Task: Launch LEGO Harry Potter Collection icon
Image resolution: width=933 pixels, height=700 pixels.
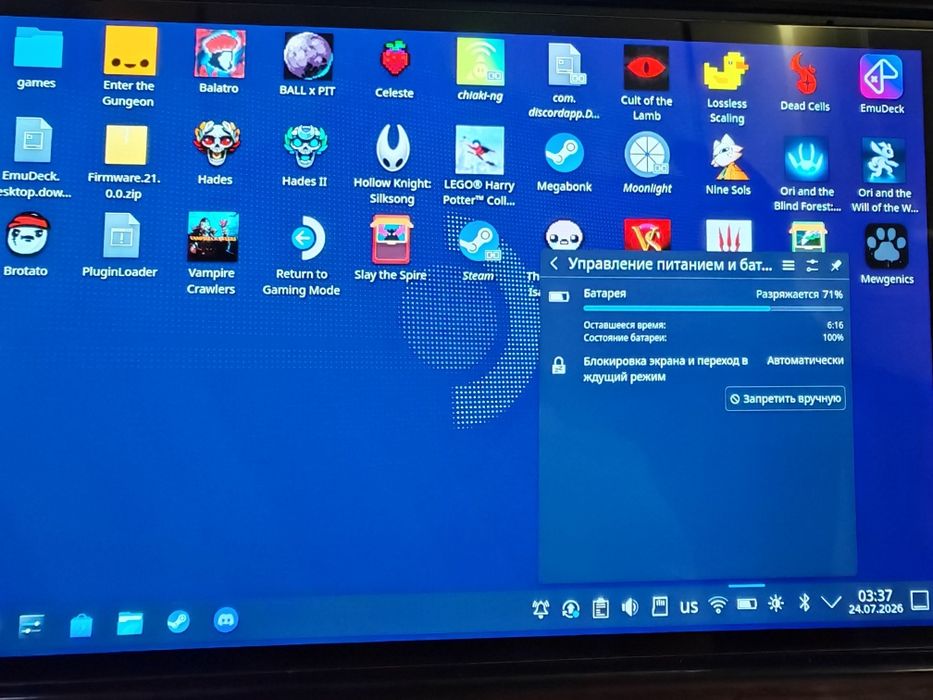Action: point(480,151)
